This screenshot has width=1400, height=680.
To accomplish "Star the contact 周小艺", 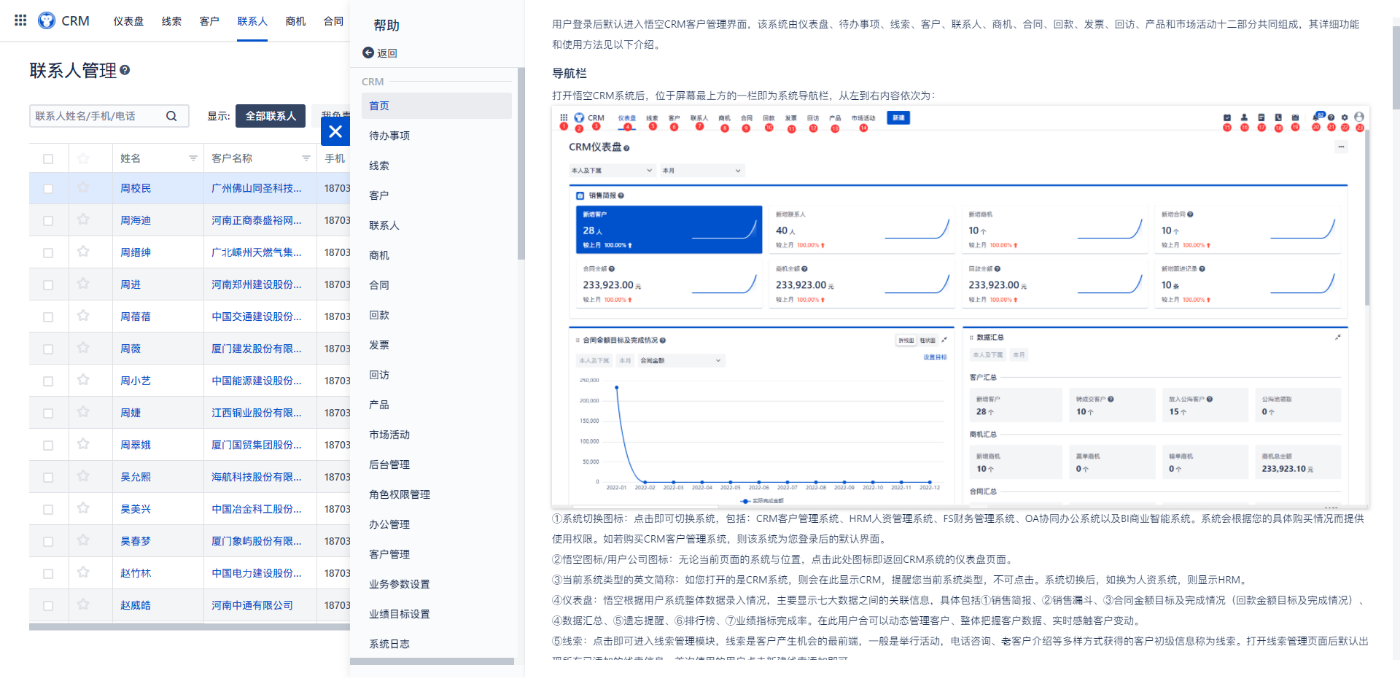I will click(83, 380).
